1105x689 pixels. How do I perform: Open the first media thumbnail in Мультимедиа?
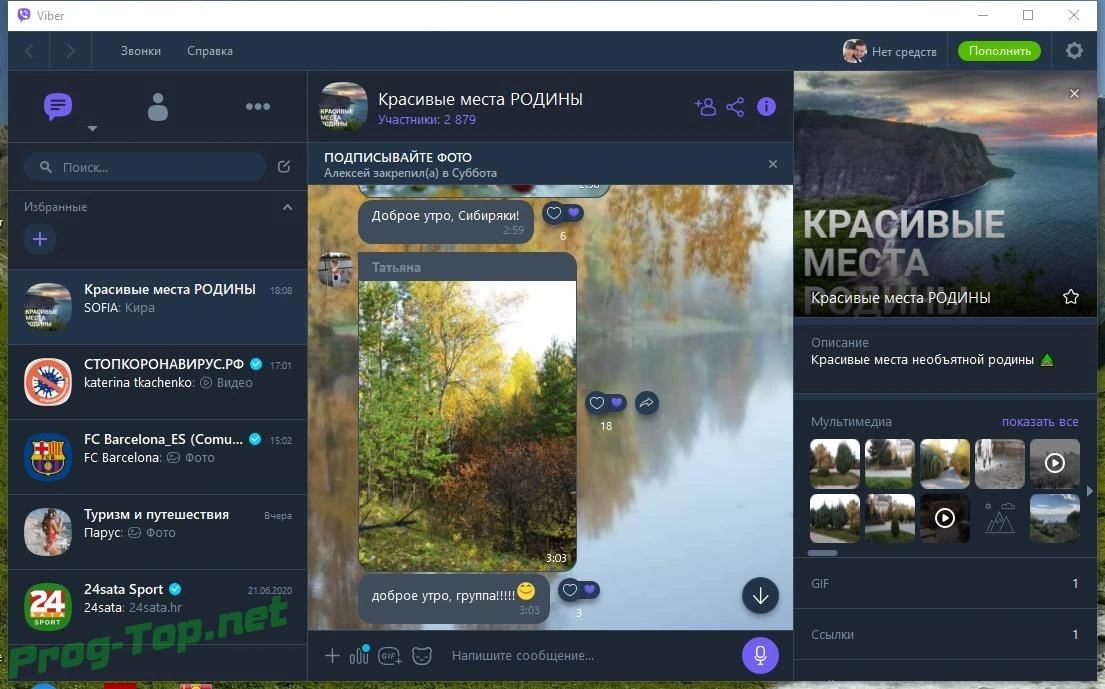tap(834, 464)
